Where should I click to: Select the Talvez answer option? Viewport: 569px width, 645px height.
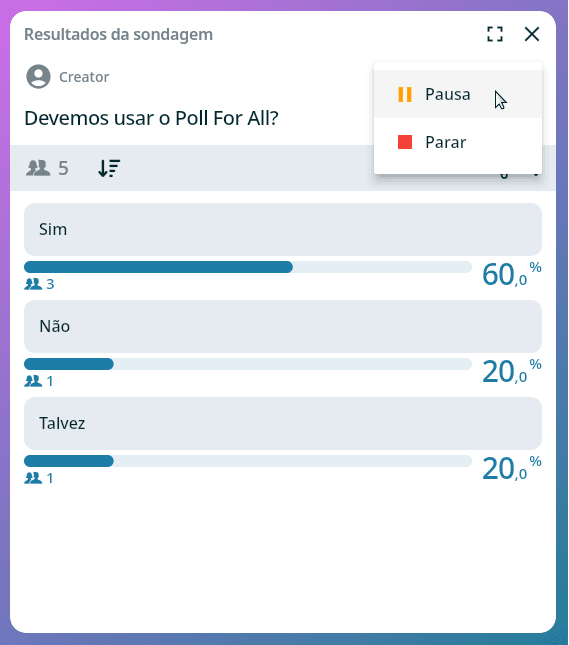click(x=283, y=424)
